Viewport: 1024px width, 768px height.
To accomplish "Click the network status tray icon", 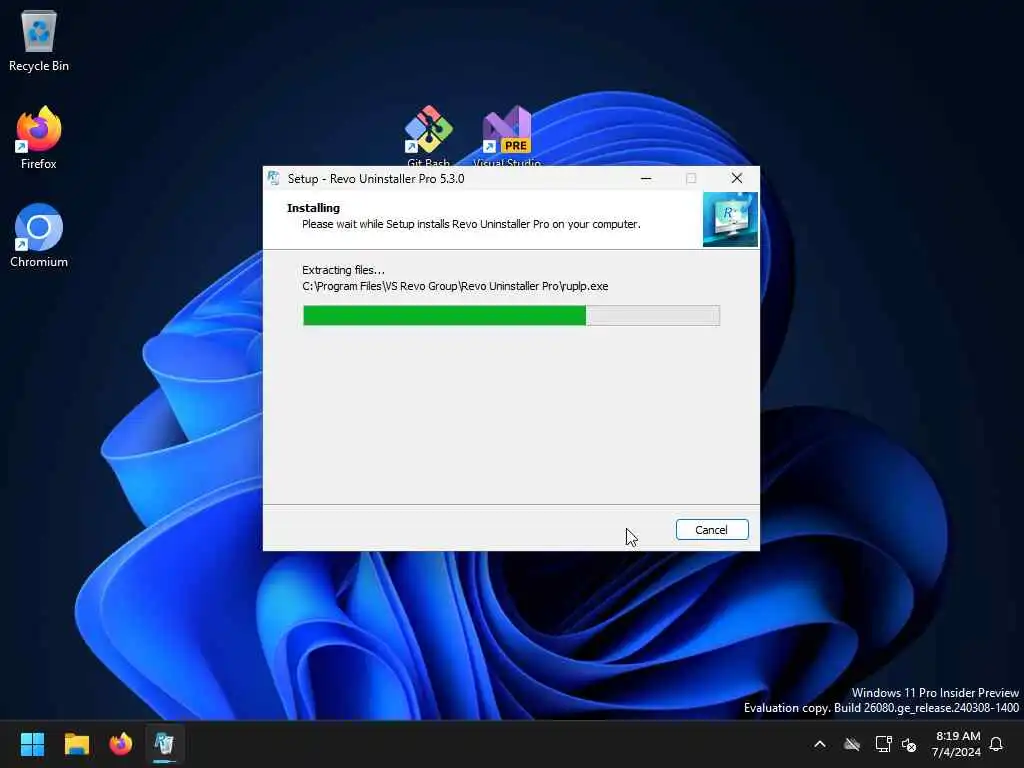I will click(883, 744).
